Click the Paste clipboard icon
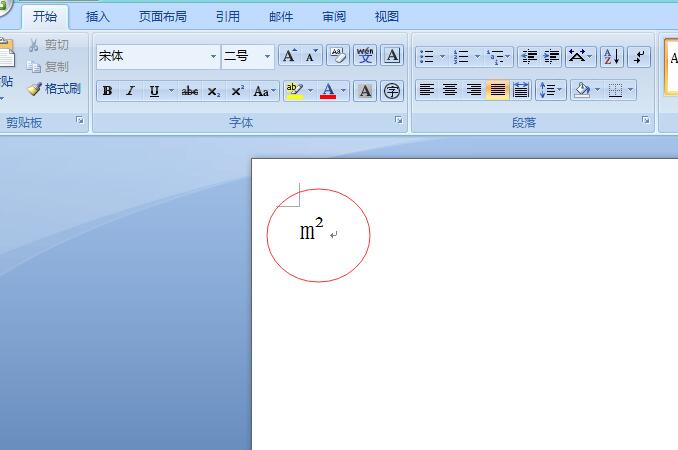Viewport: 678px width, 450px height. pos(7,53)
